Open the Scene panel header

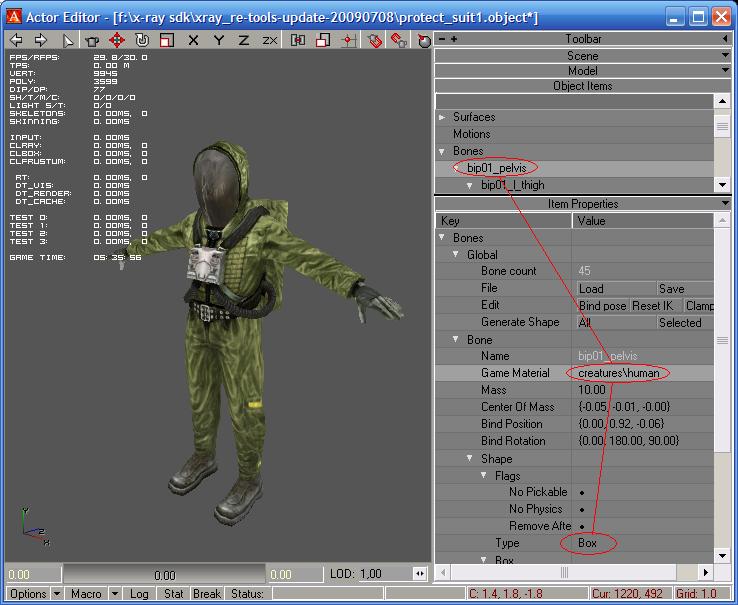point(582,56)
